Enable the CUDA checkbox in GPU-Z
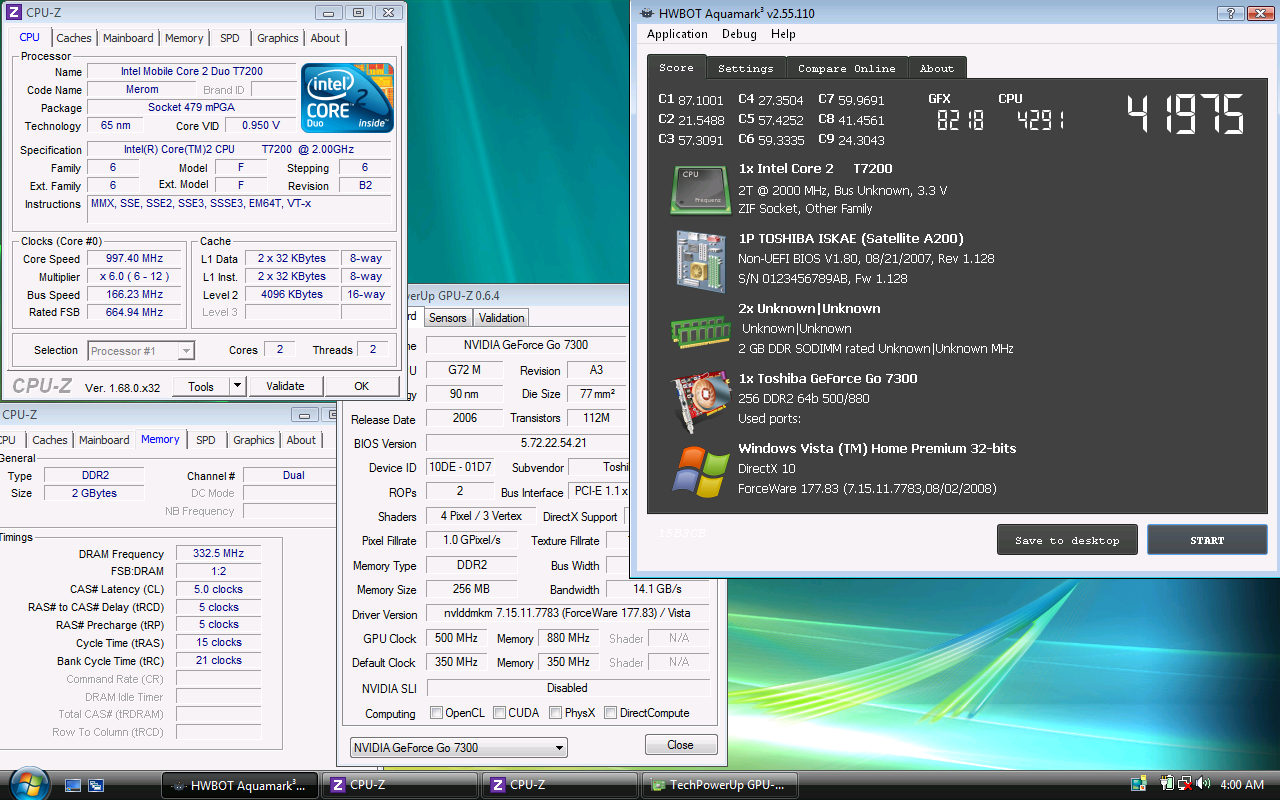Viewport: 1280px width, 800px height. point(498,713)
